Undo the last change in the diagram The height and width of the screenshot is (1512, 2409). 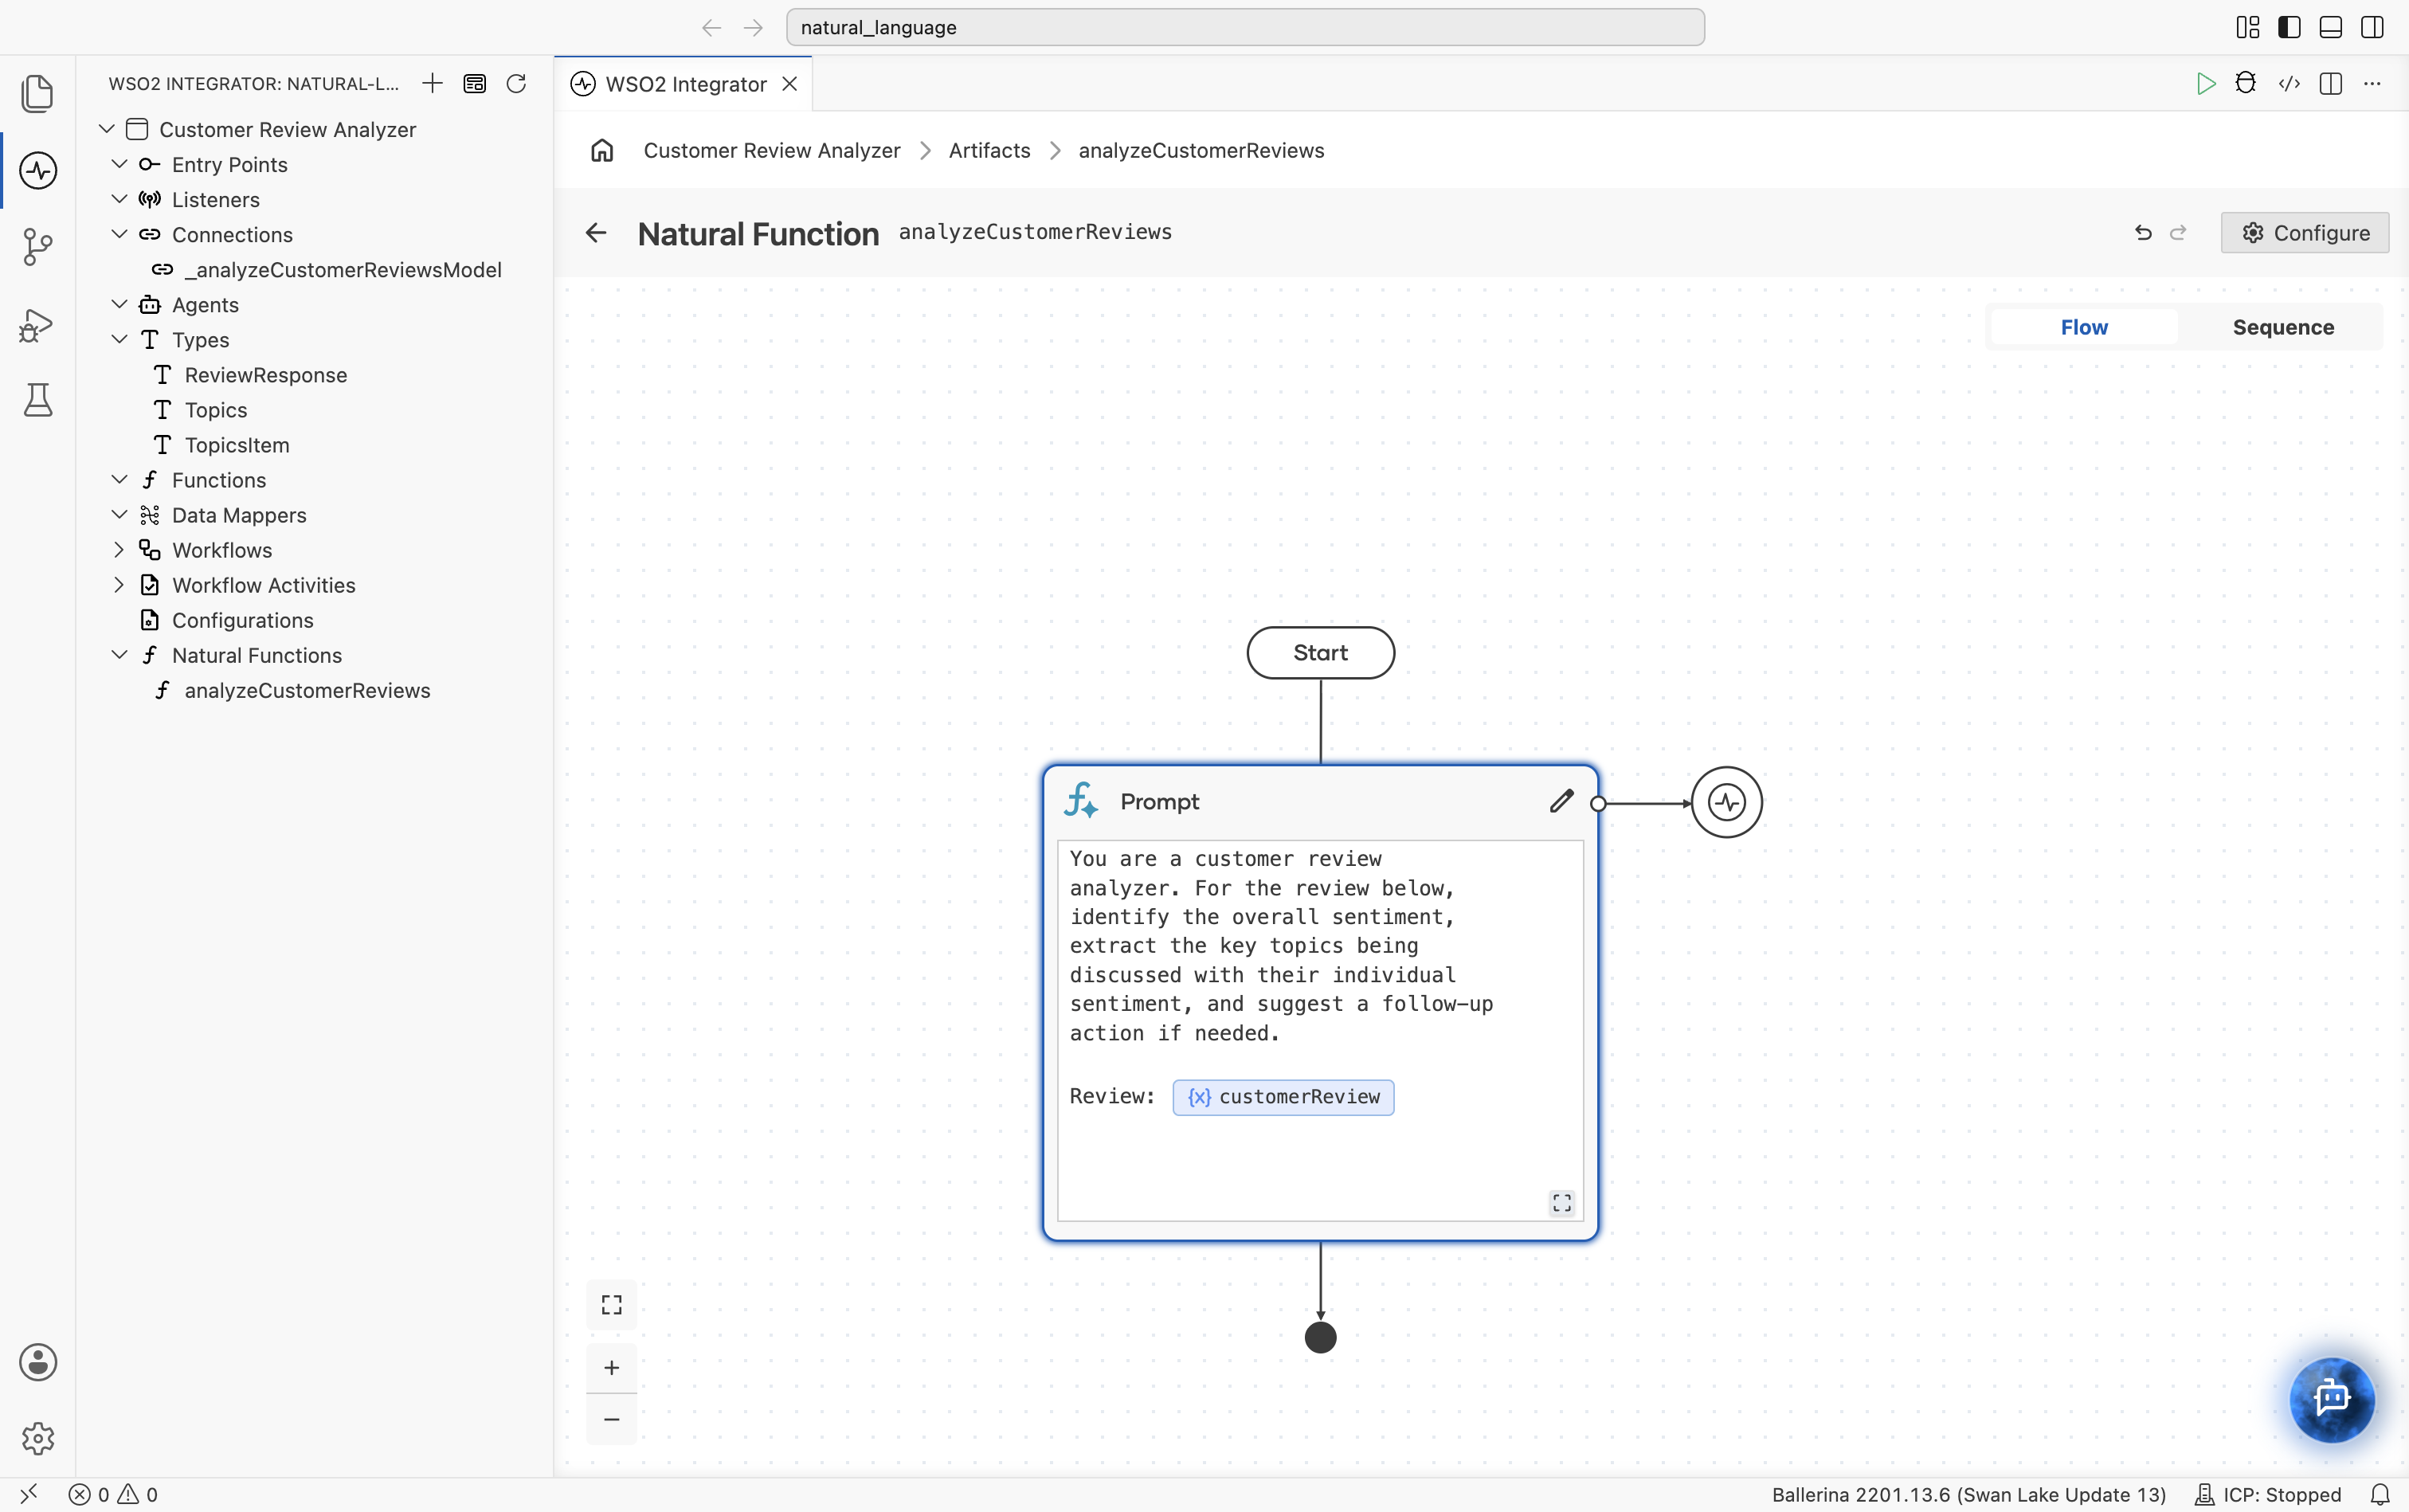2142,233
